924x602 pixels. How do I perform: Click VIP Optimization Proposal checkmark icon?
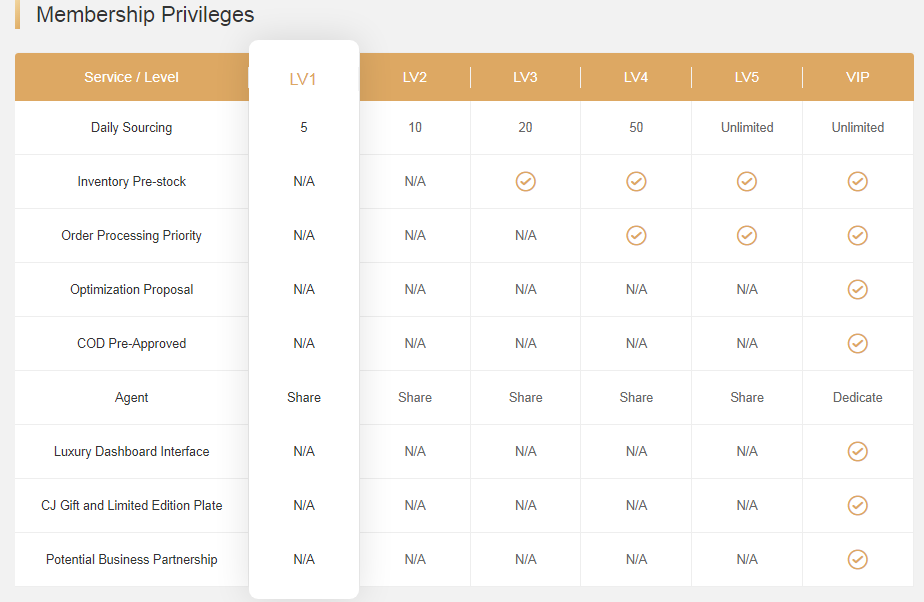click(857, 289)
